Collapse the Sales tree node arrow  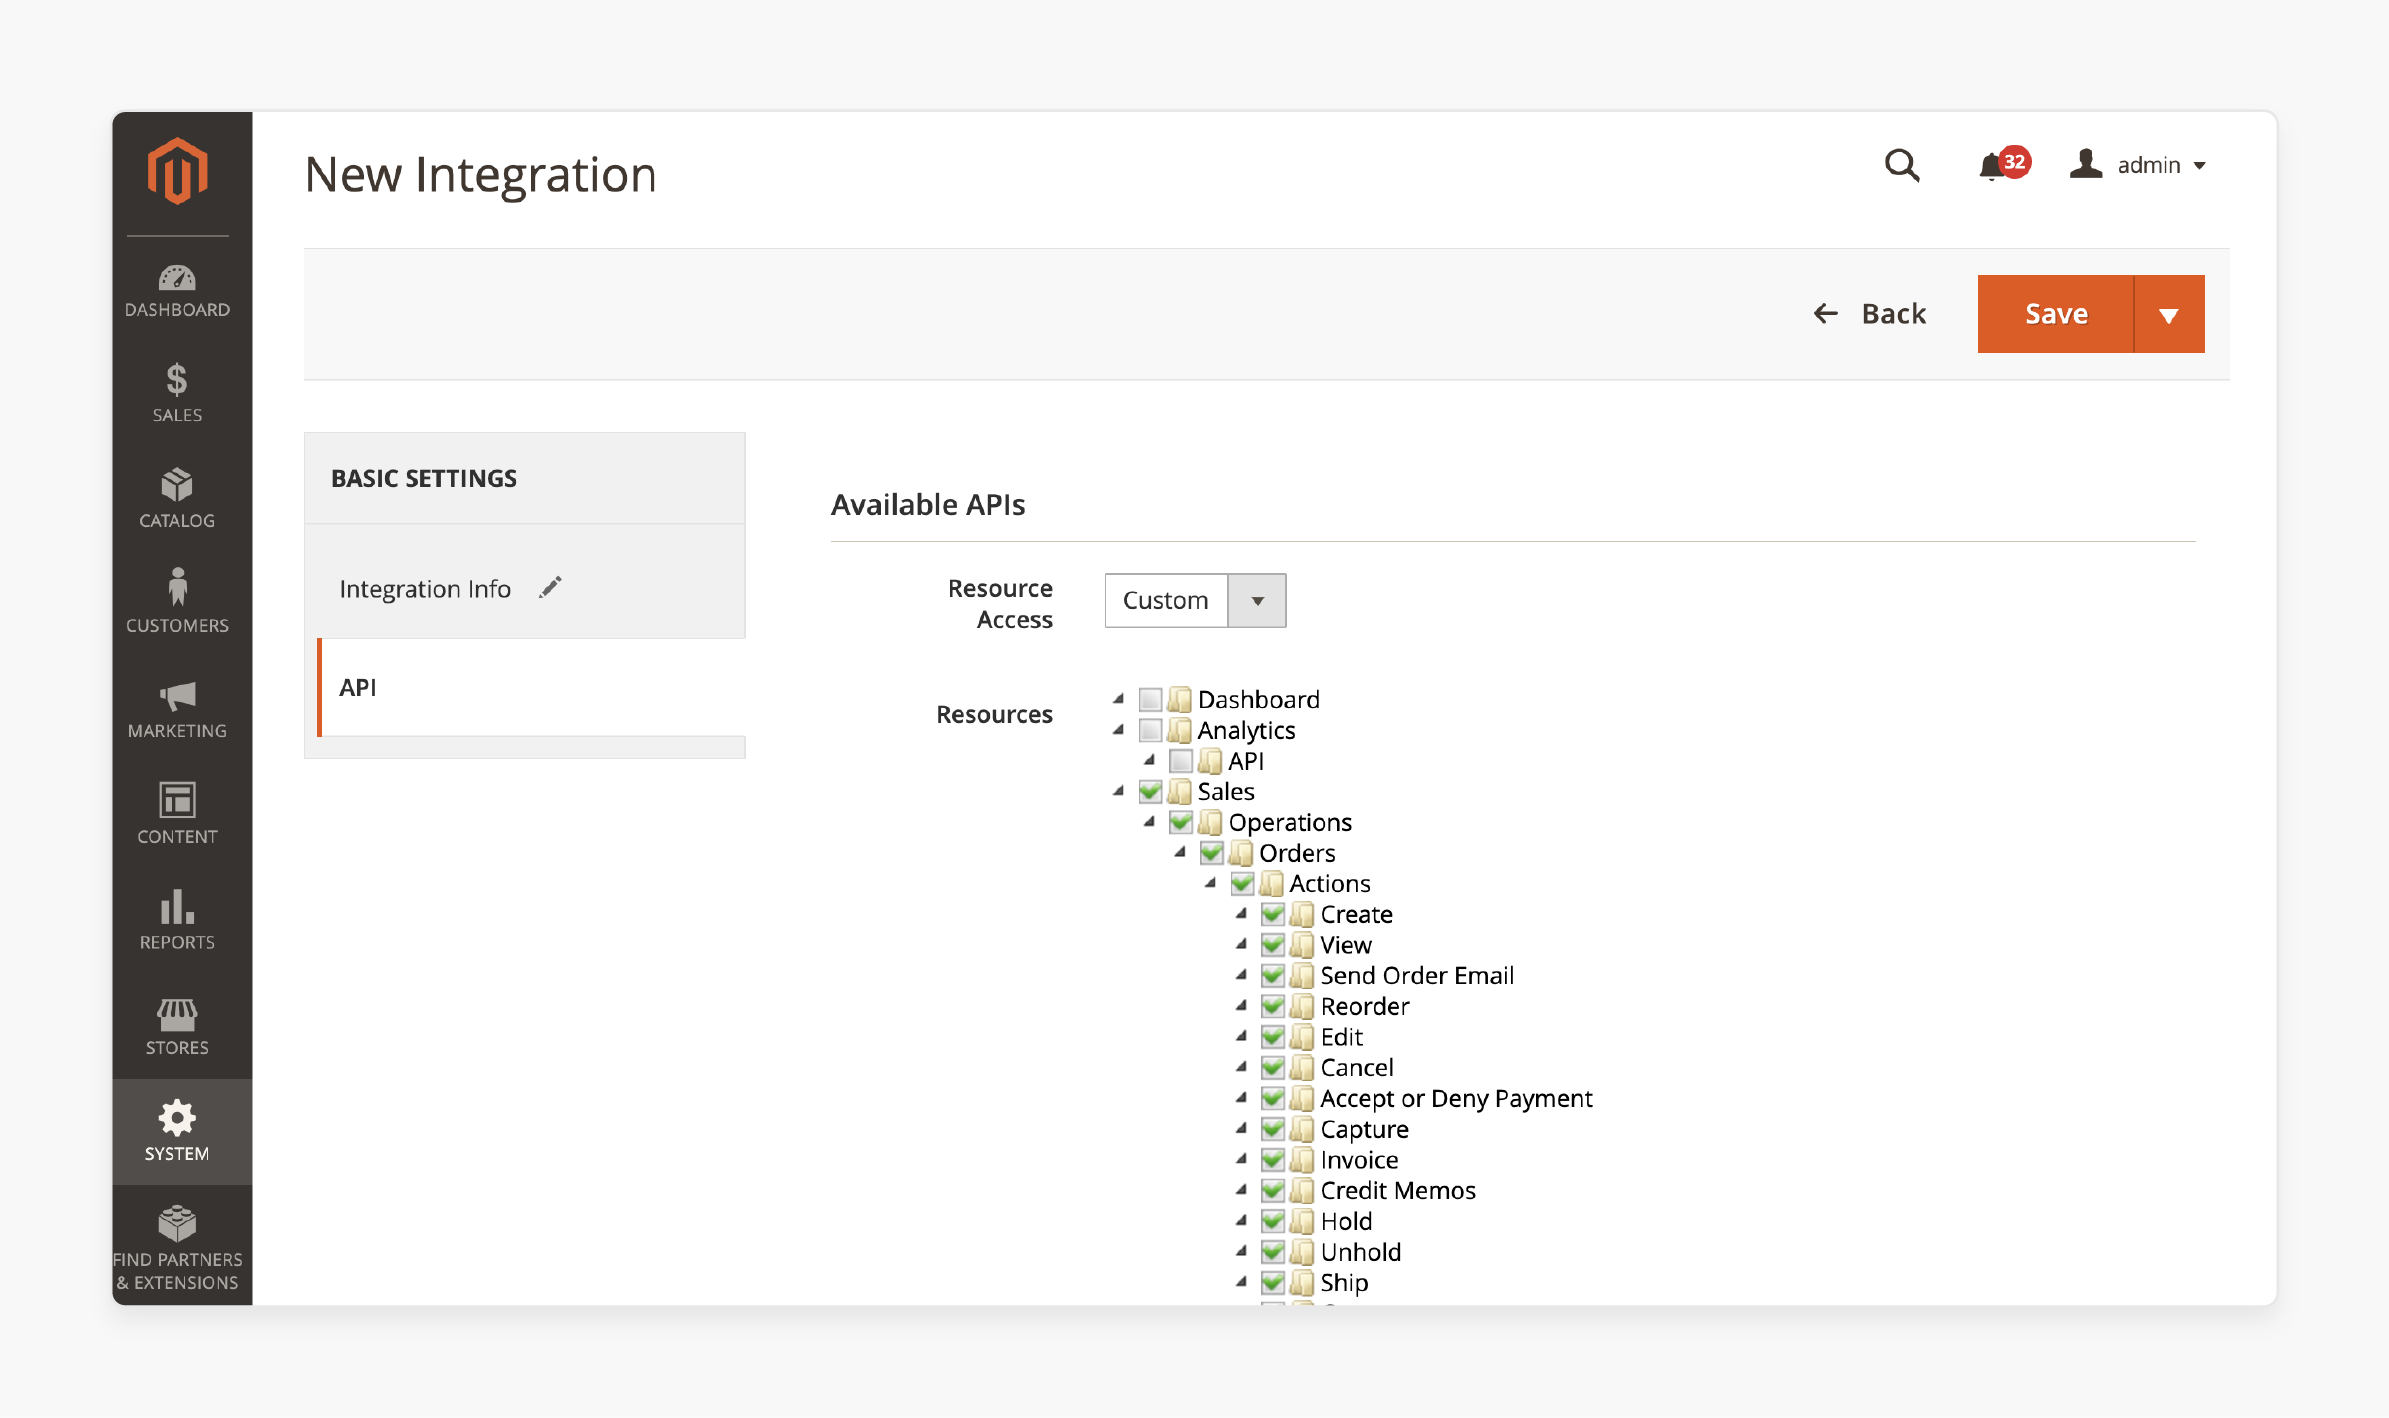(x=1119, y=791)
